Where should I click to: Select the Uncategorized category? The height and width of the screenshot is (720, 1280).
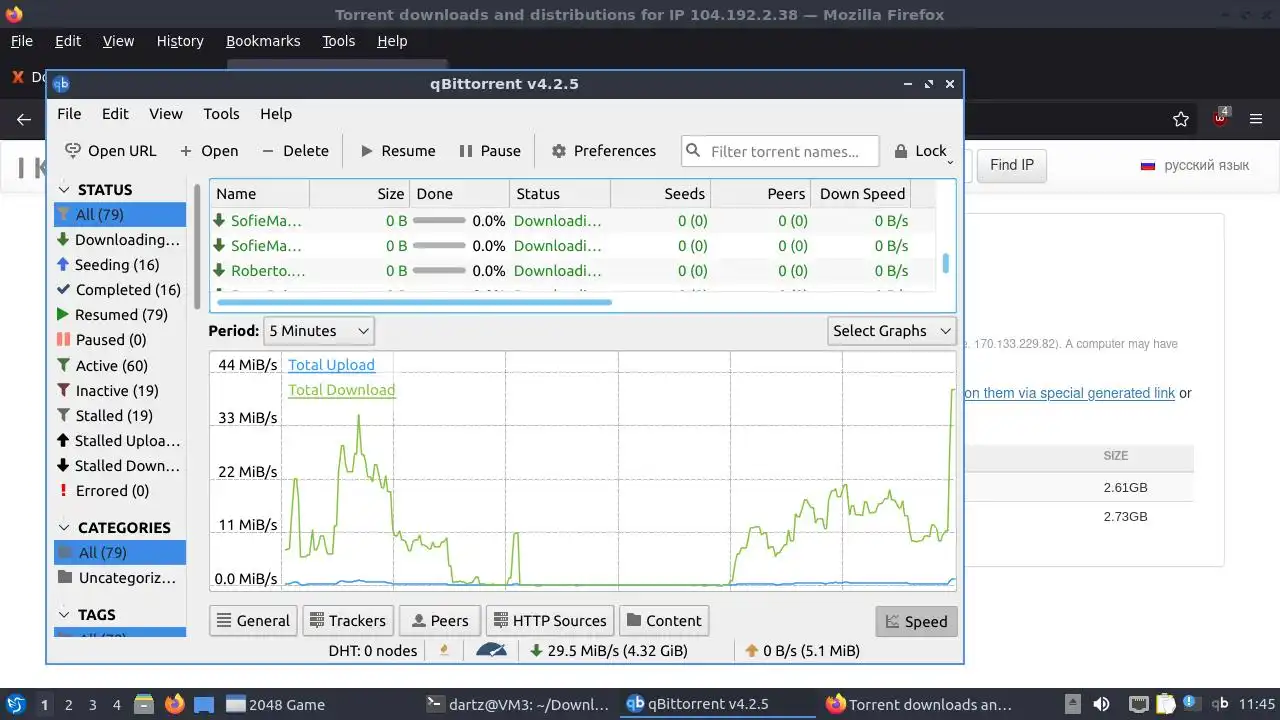click(x=120, y=578)
